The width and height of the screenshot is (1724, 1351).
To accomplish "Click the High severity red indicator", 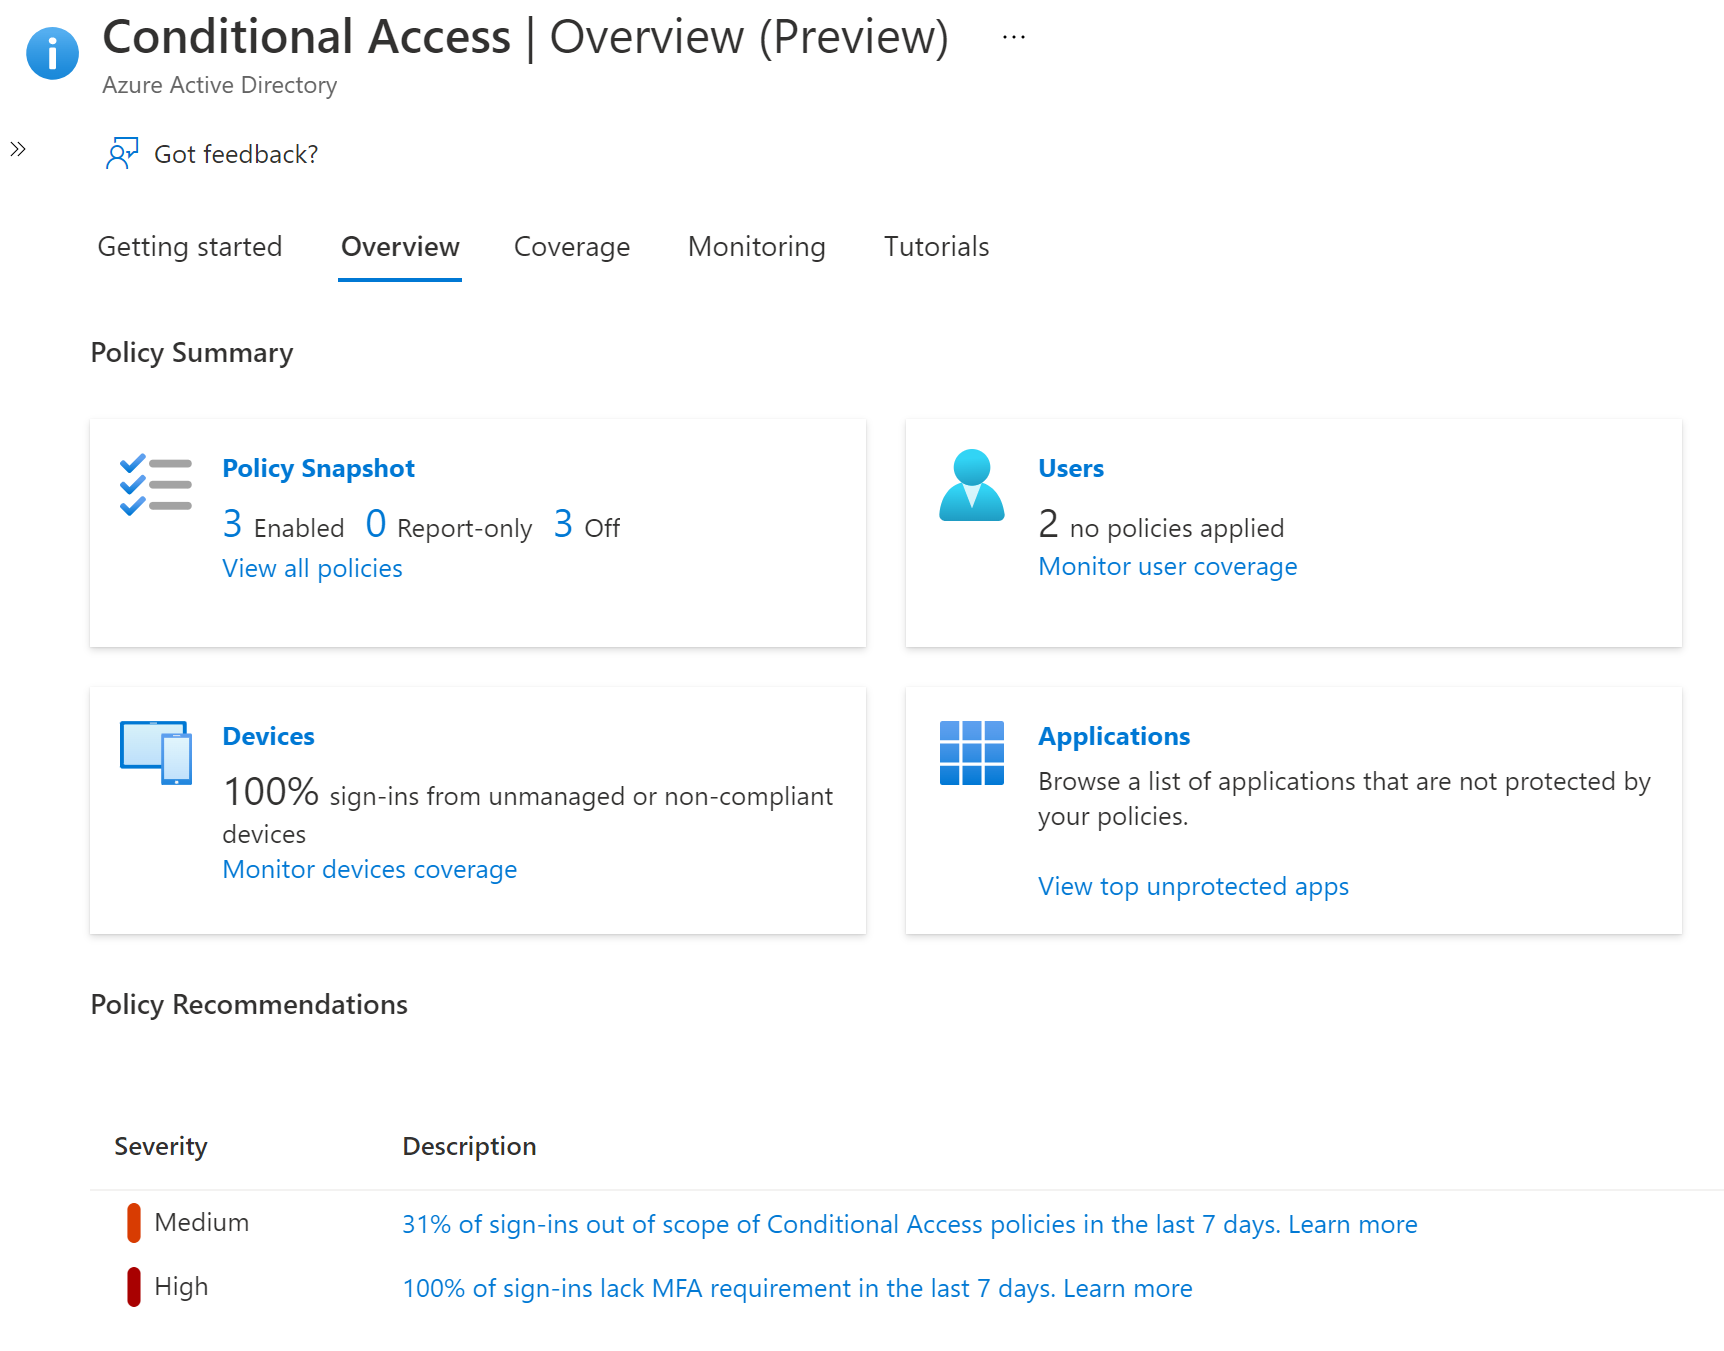I will pyautogui.click(x=134, y=1287).
